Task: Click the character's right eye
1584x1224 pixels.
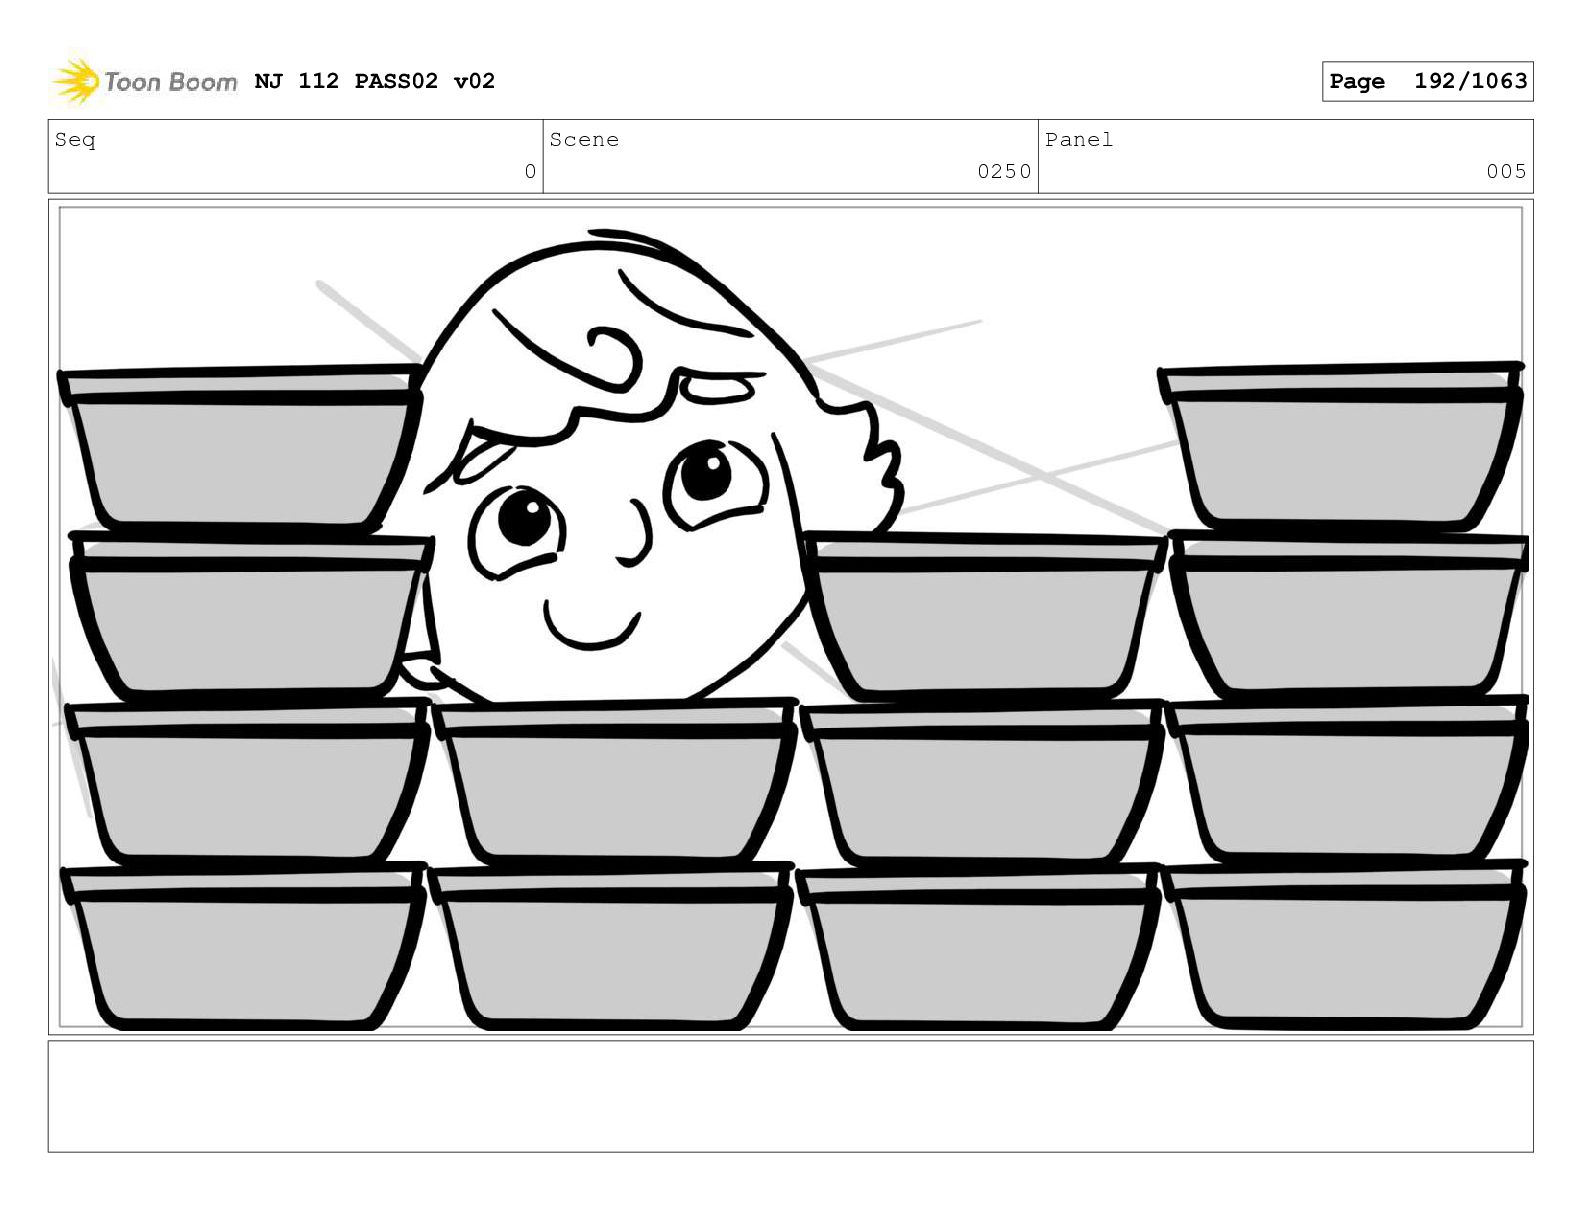Action: point(712,485)
